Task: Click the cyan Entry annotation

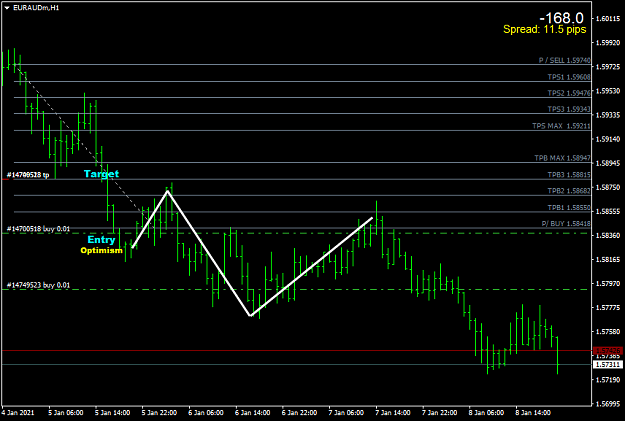Action: [x=101, y=240]
